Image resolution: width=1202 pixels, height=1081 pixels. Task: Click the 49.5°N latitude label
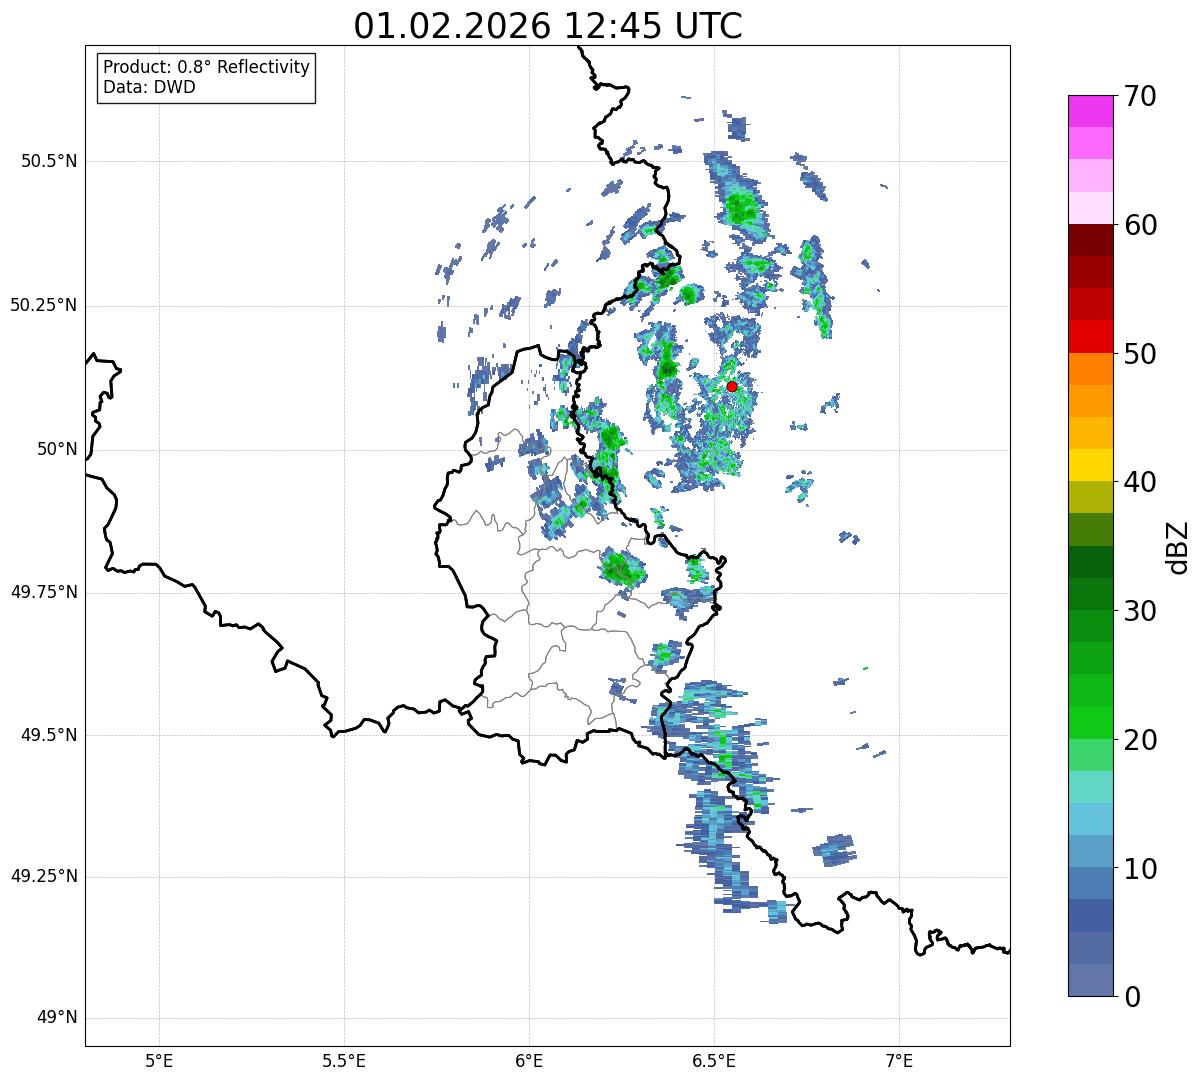(x=49, y=735)
